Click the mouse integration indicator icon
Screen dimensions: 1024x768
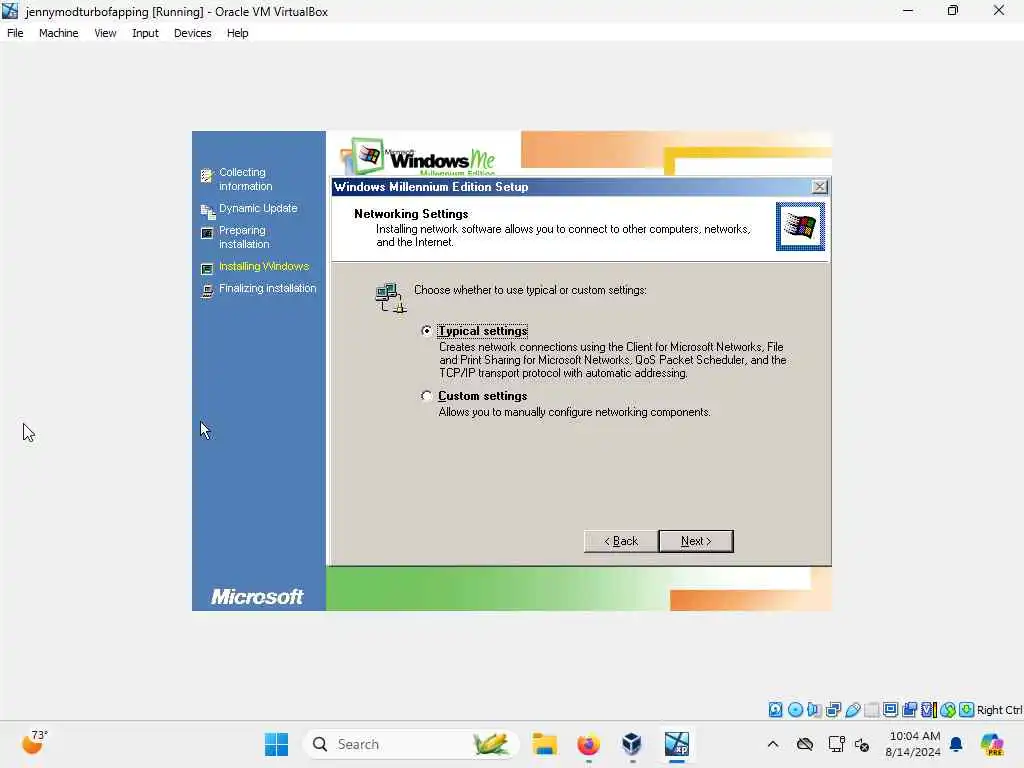click(948, 710)
